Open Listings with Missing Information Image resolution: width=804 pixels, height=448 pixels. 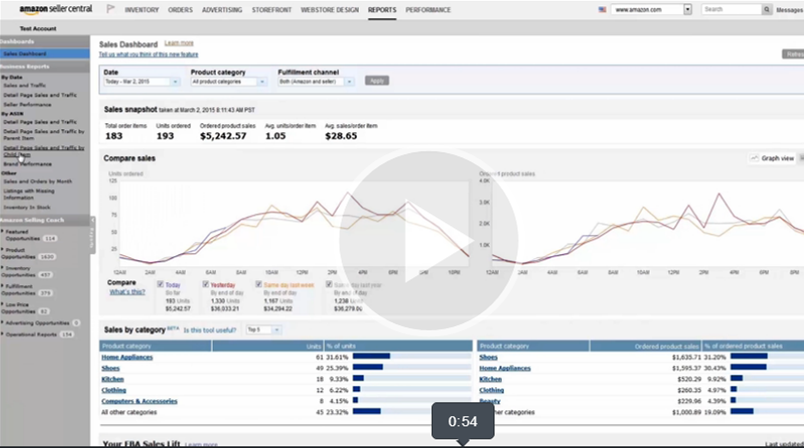click(29, 194)
